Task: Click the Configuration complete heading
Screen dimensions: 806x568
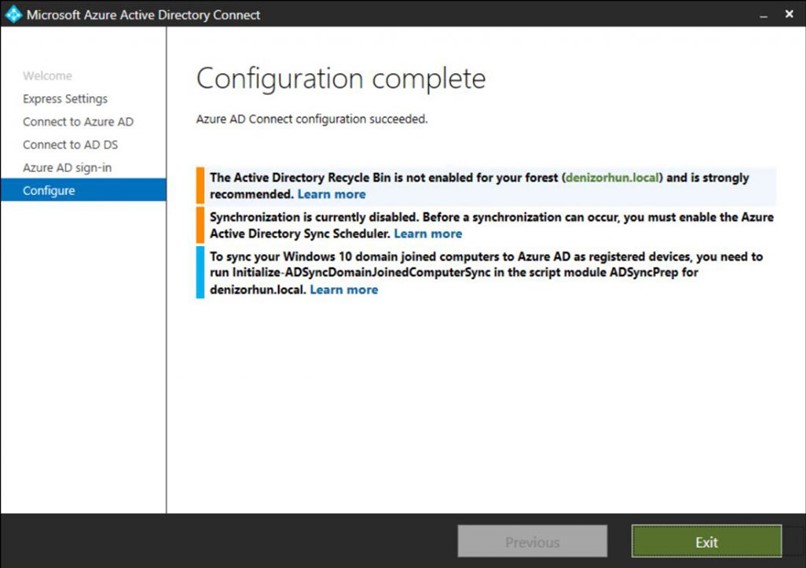Action: click(341, 79)
